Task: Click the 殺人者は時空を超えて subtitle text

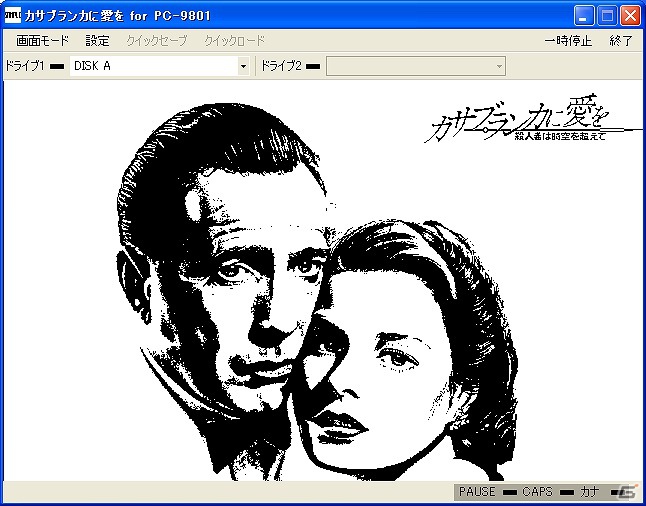Action: pos(560,137)
